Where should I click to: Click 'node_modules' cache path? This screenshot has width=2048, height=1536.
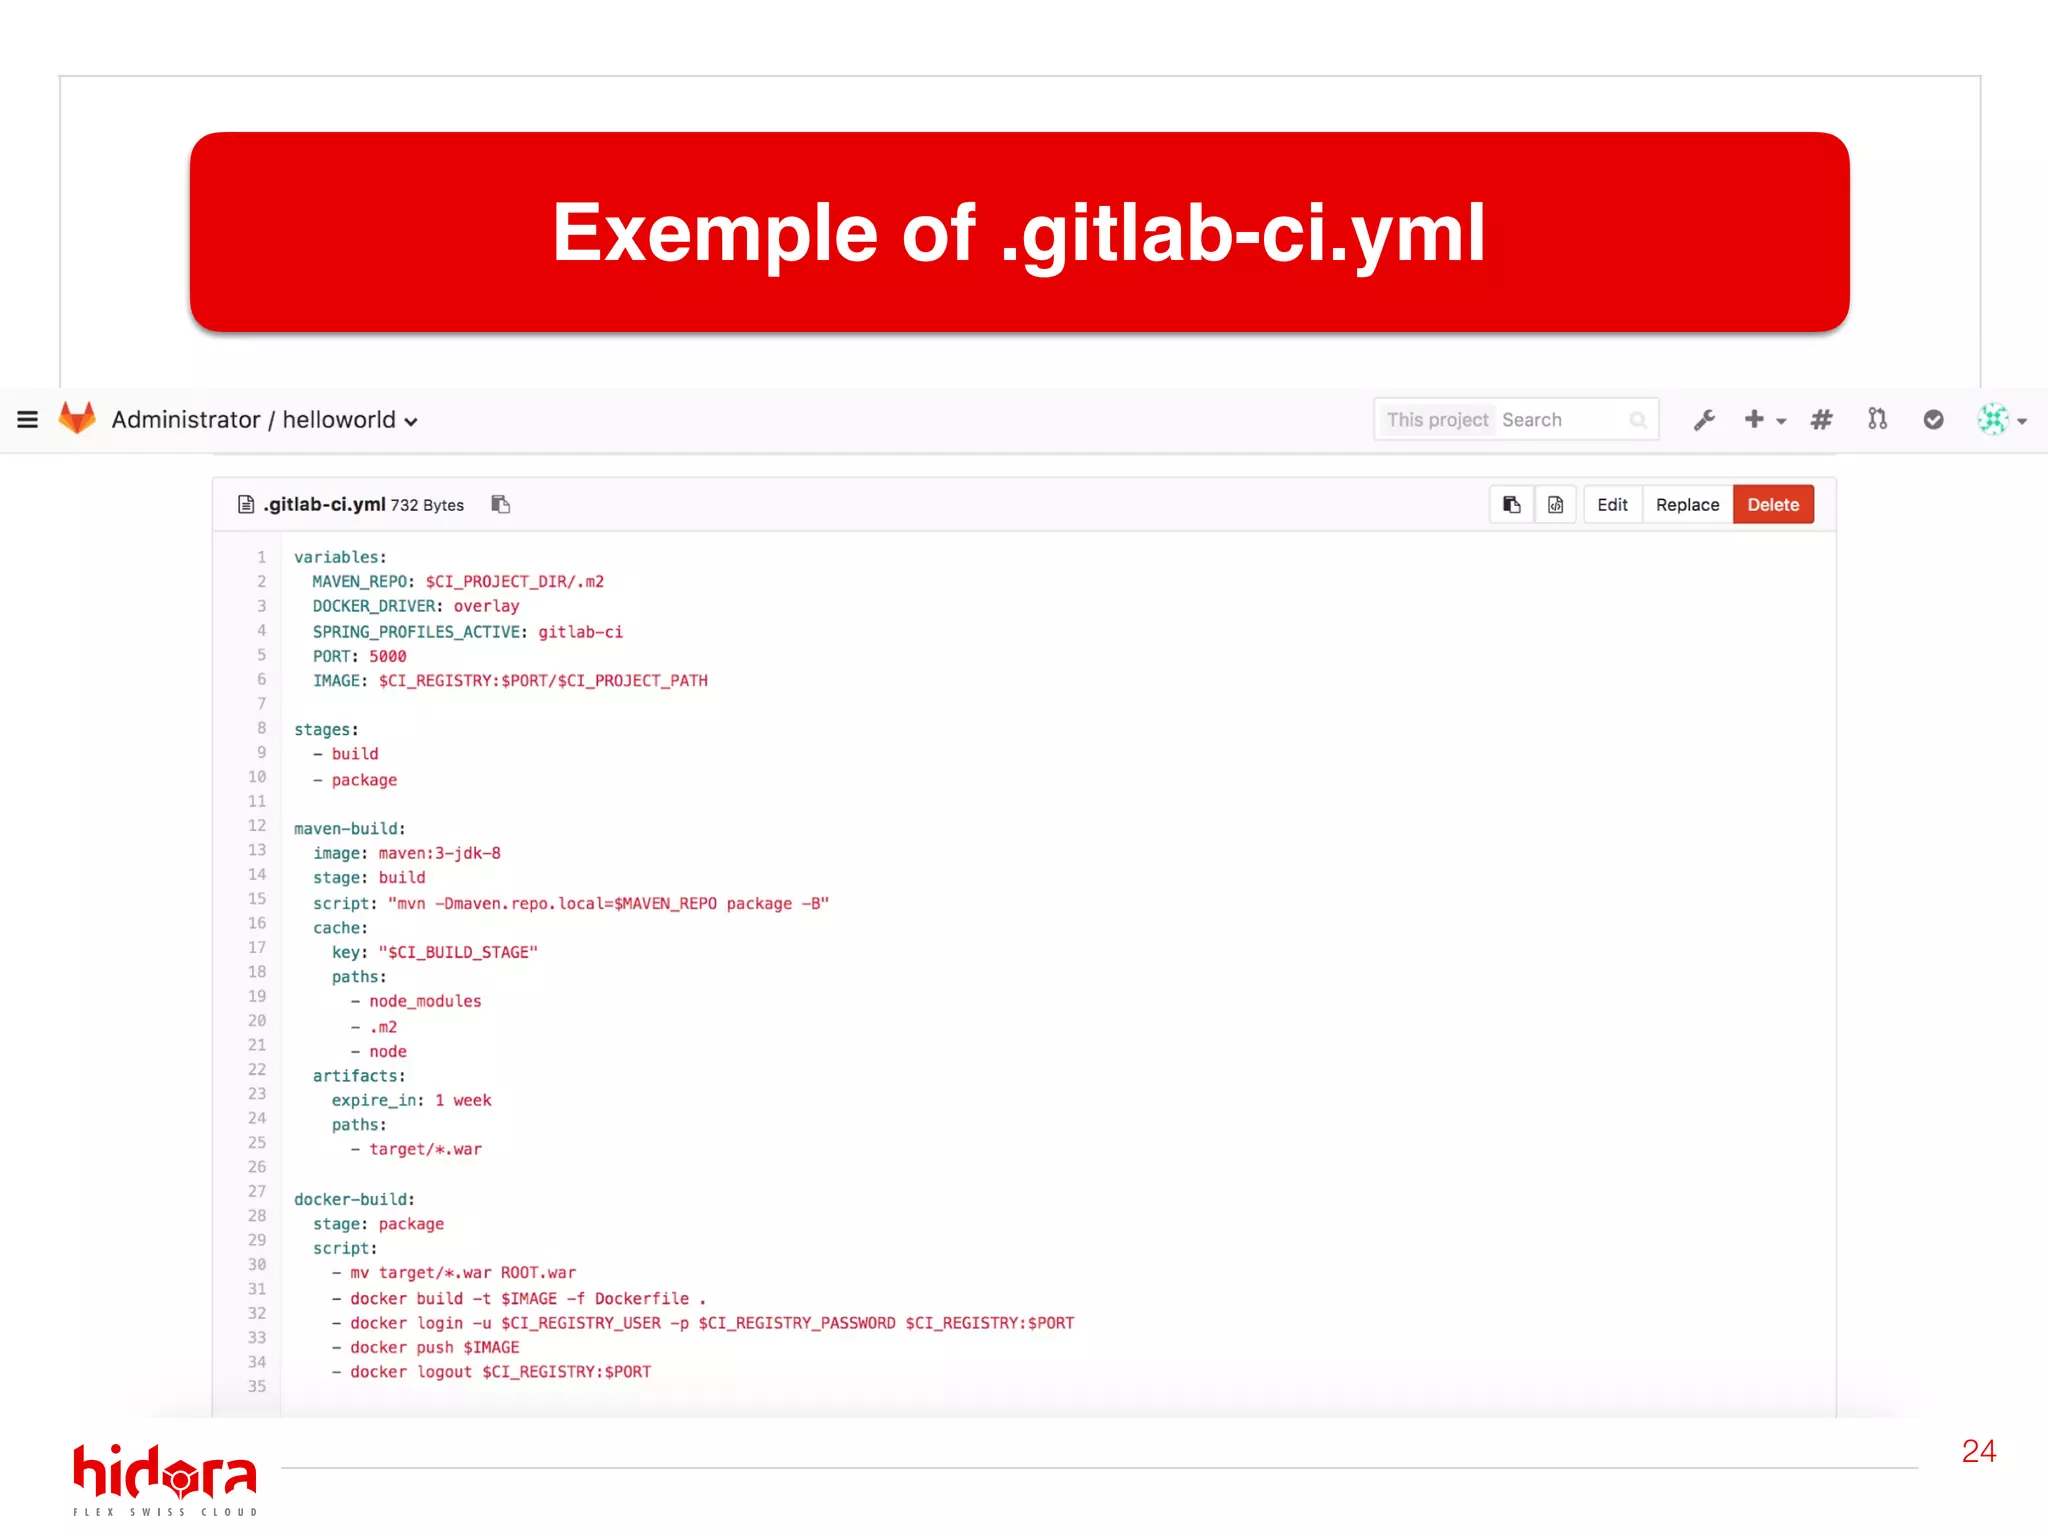coord(425,1002)
